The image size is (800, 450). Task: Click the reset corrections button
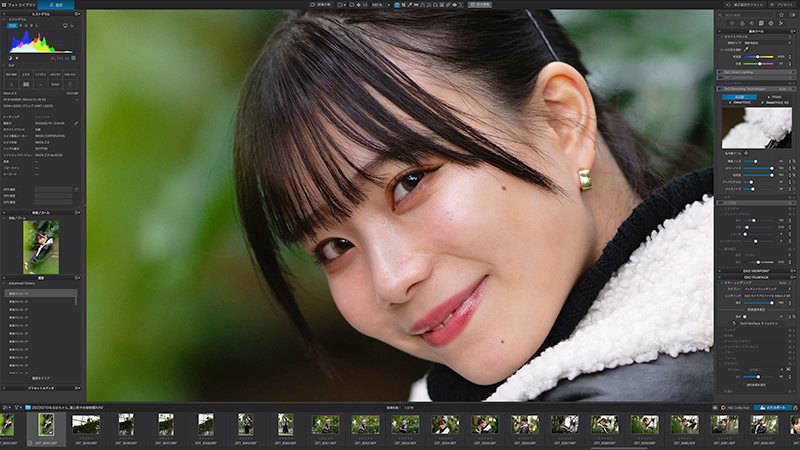[745, 5]
